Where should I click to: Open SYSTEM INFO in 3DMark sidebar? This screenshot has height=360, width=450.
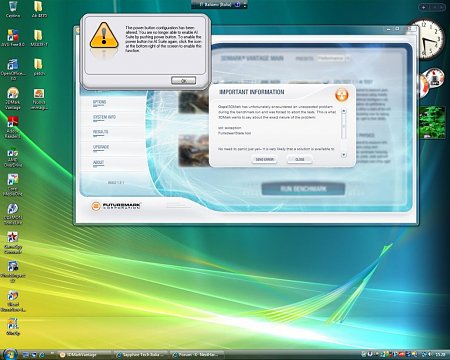pos(104,118)
